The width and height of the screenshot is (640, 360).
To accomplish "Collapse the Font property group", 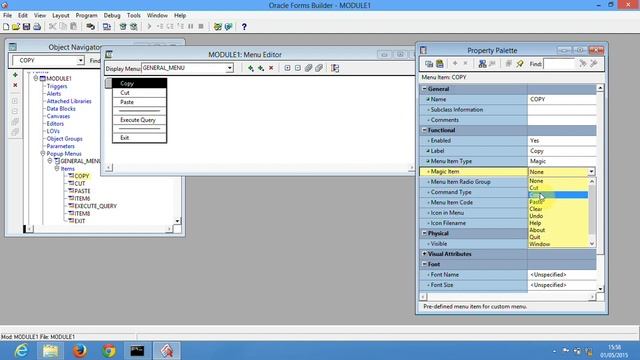I will coord(424,264).
